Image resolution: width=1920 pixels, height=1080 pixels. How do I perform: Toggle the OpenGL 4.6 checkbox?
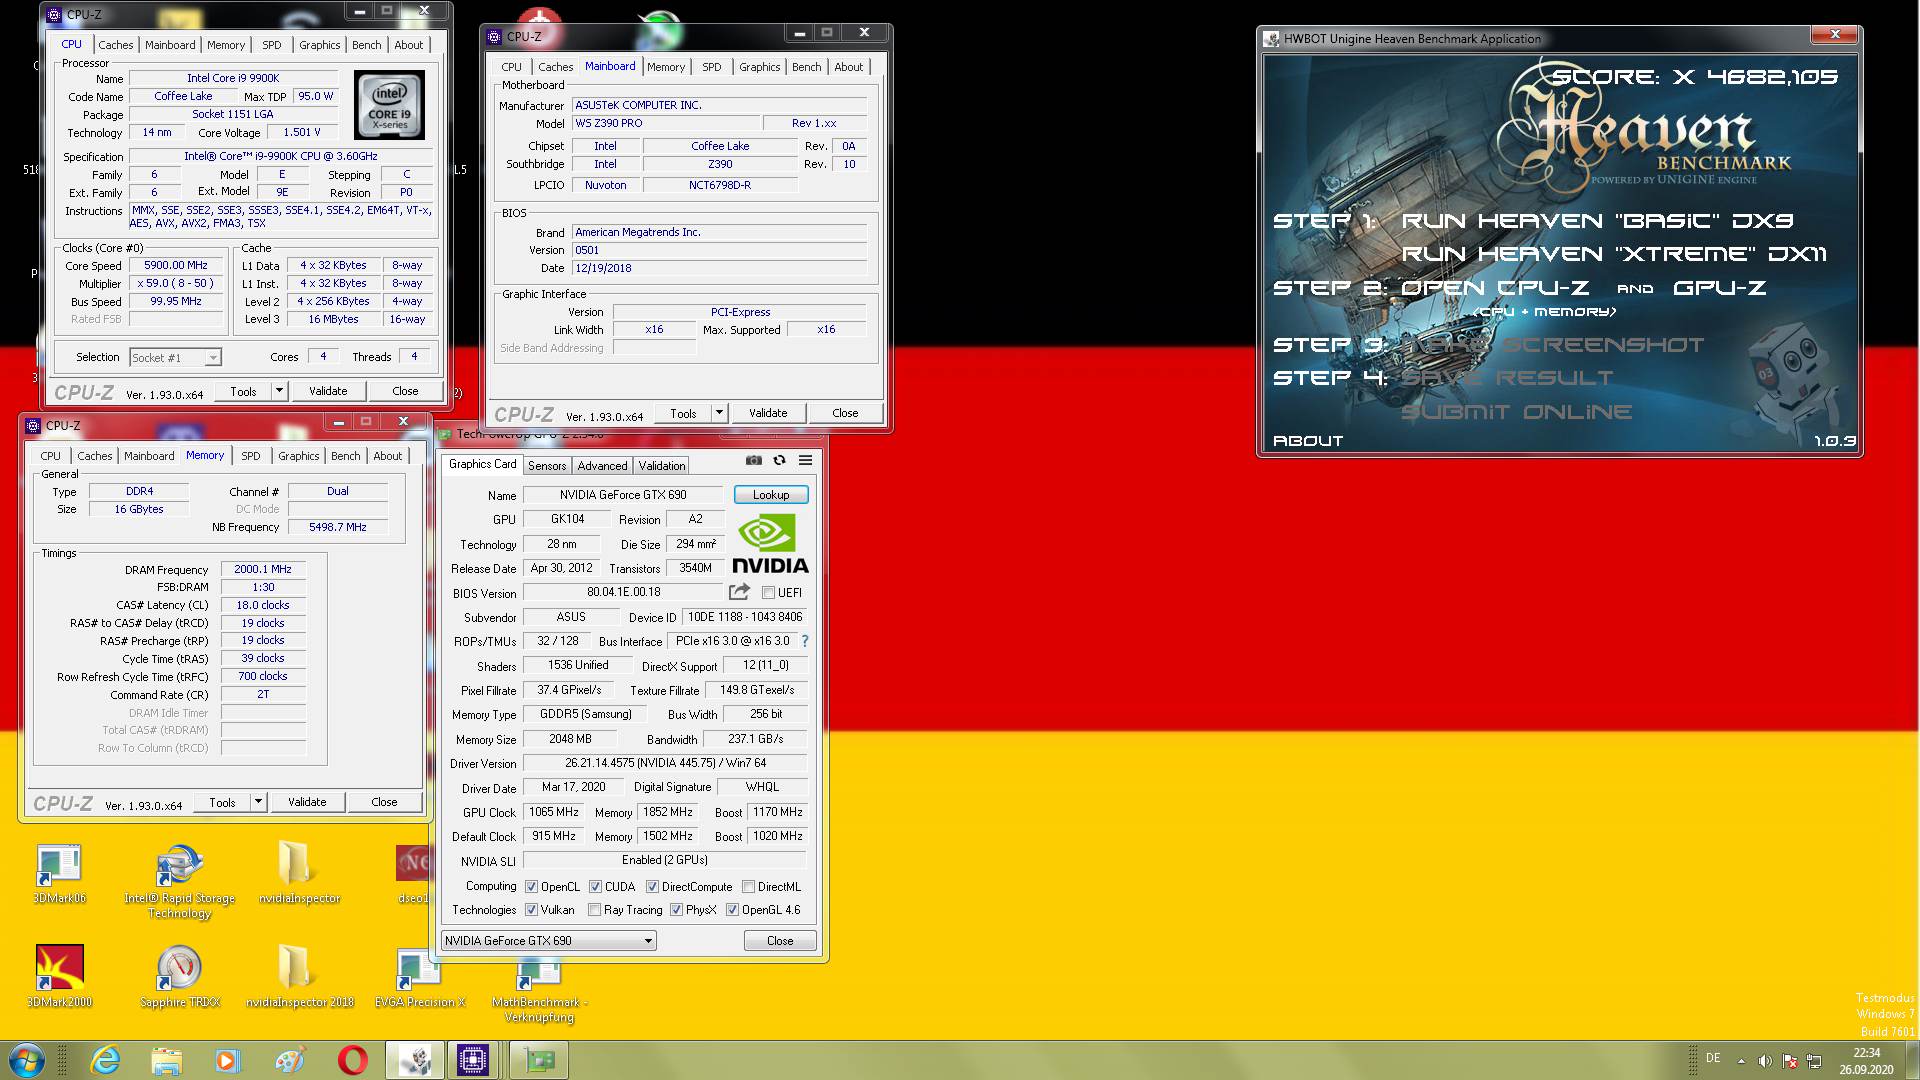732,910
